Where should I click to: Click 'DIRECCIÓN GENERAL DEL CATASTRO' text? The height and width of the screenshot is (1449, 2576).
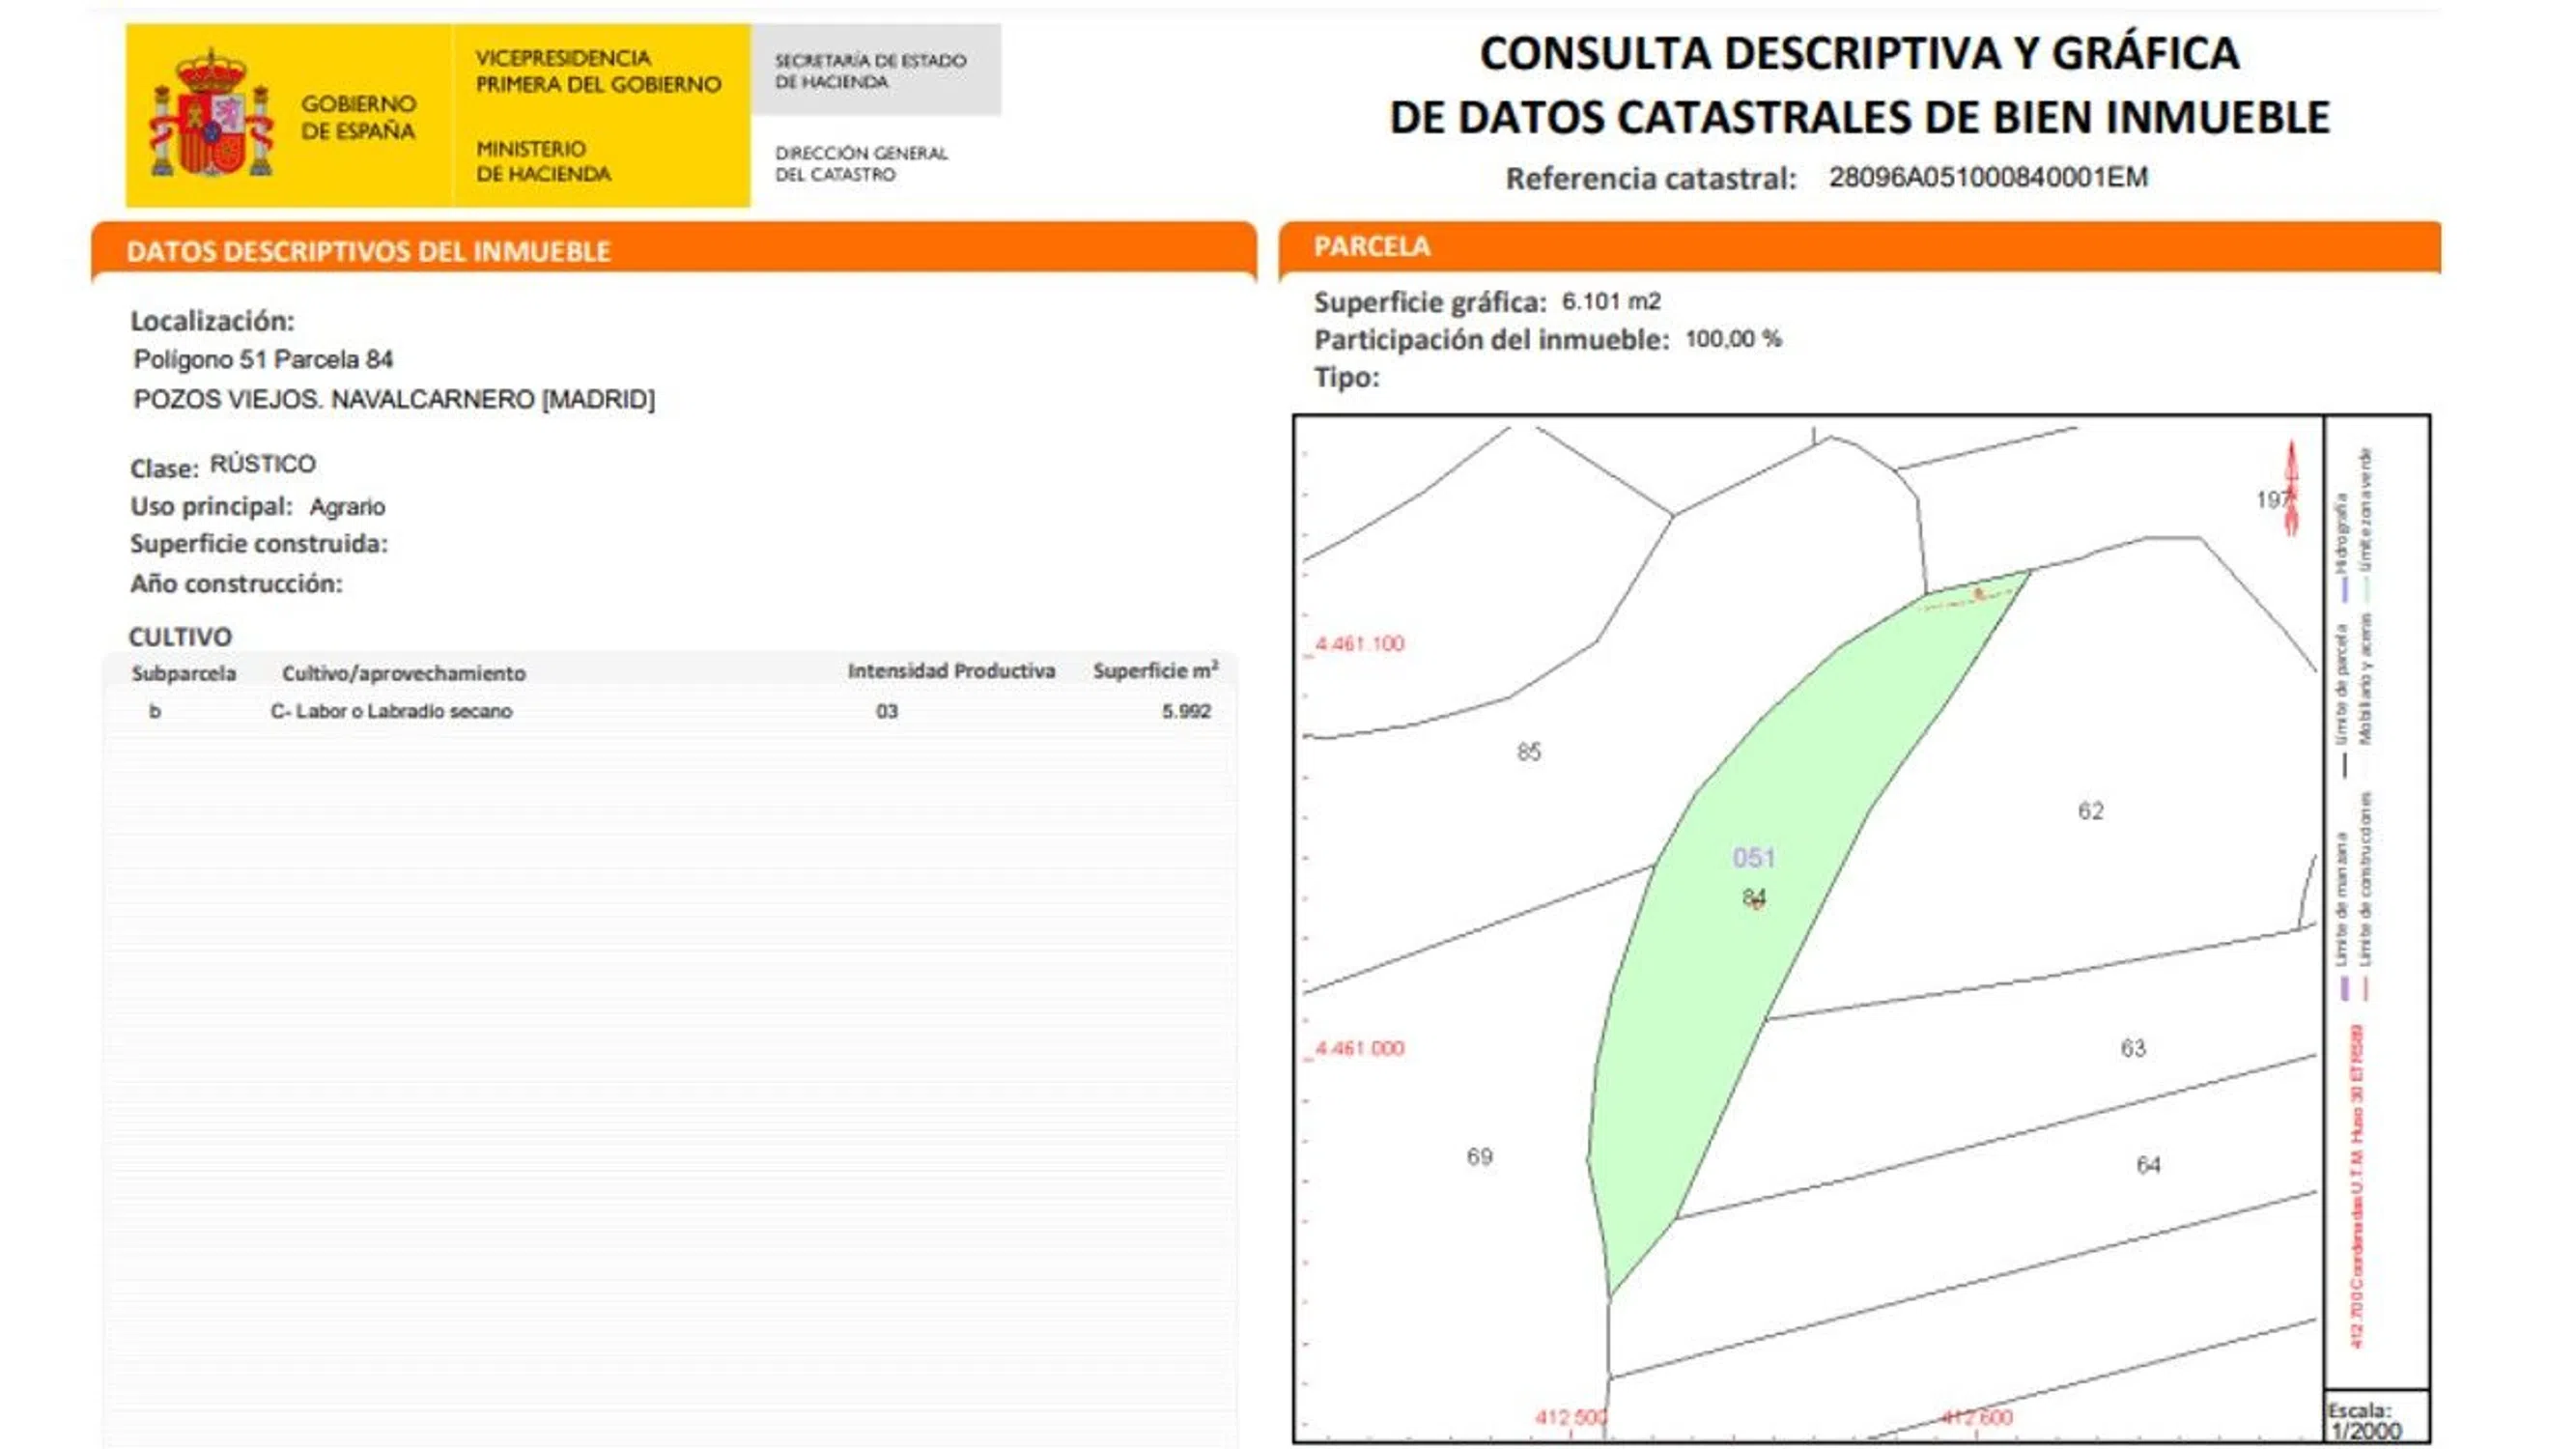coord(861,164)
